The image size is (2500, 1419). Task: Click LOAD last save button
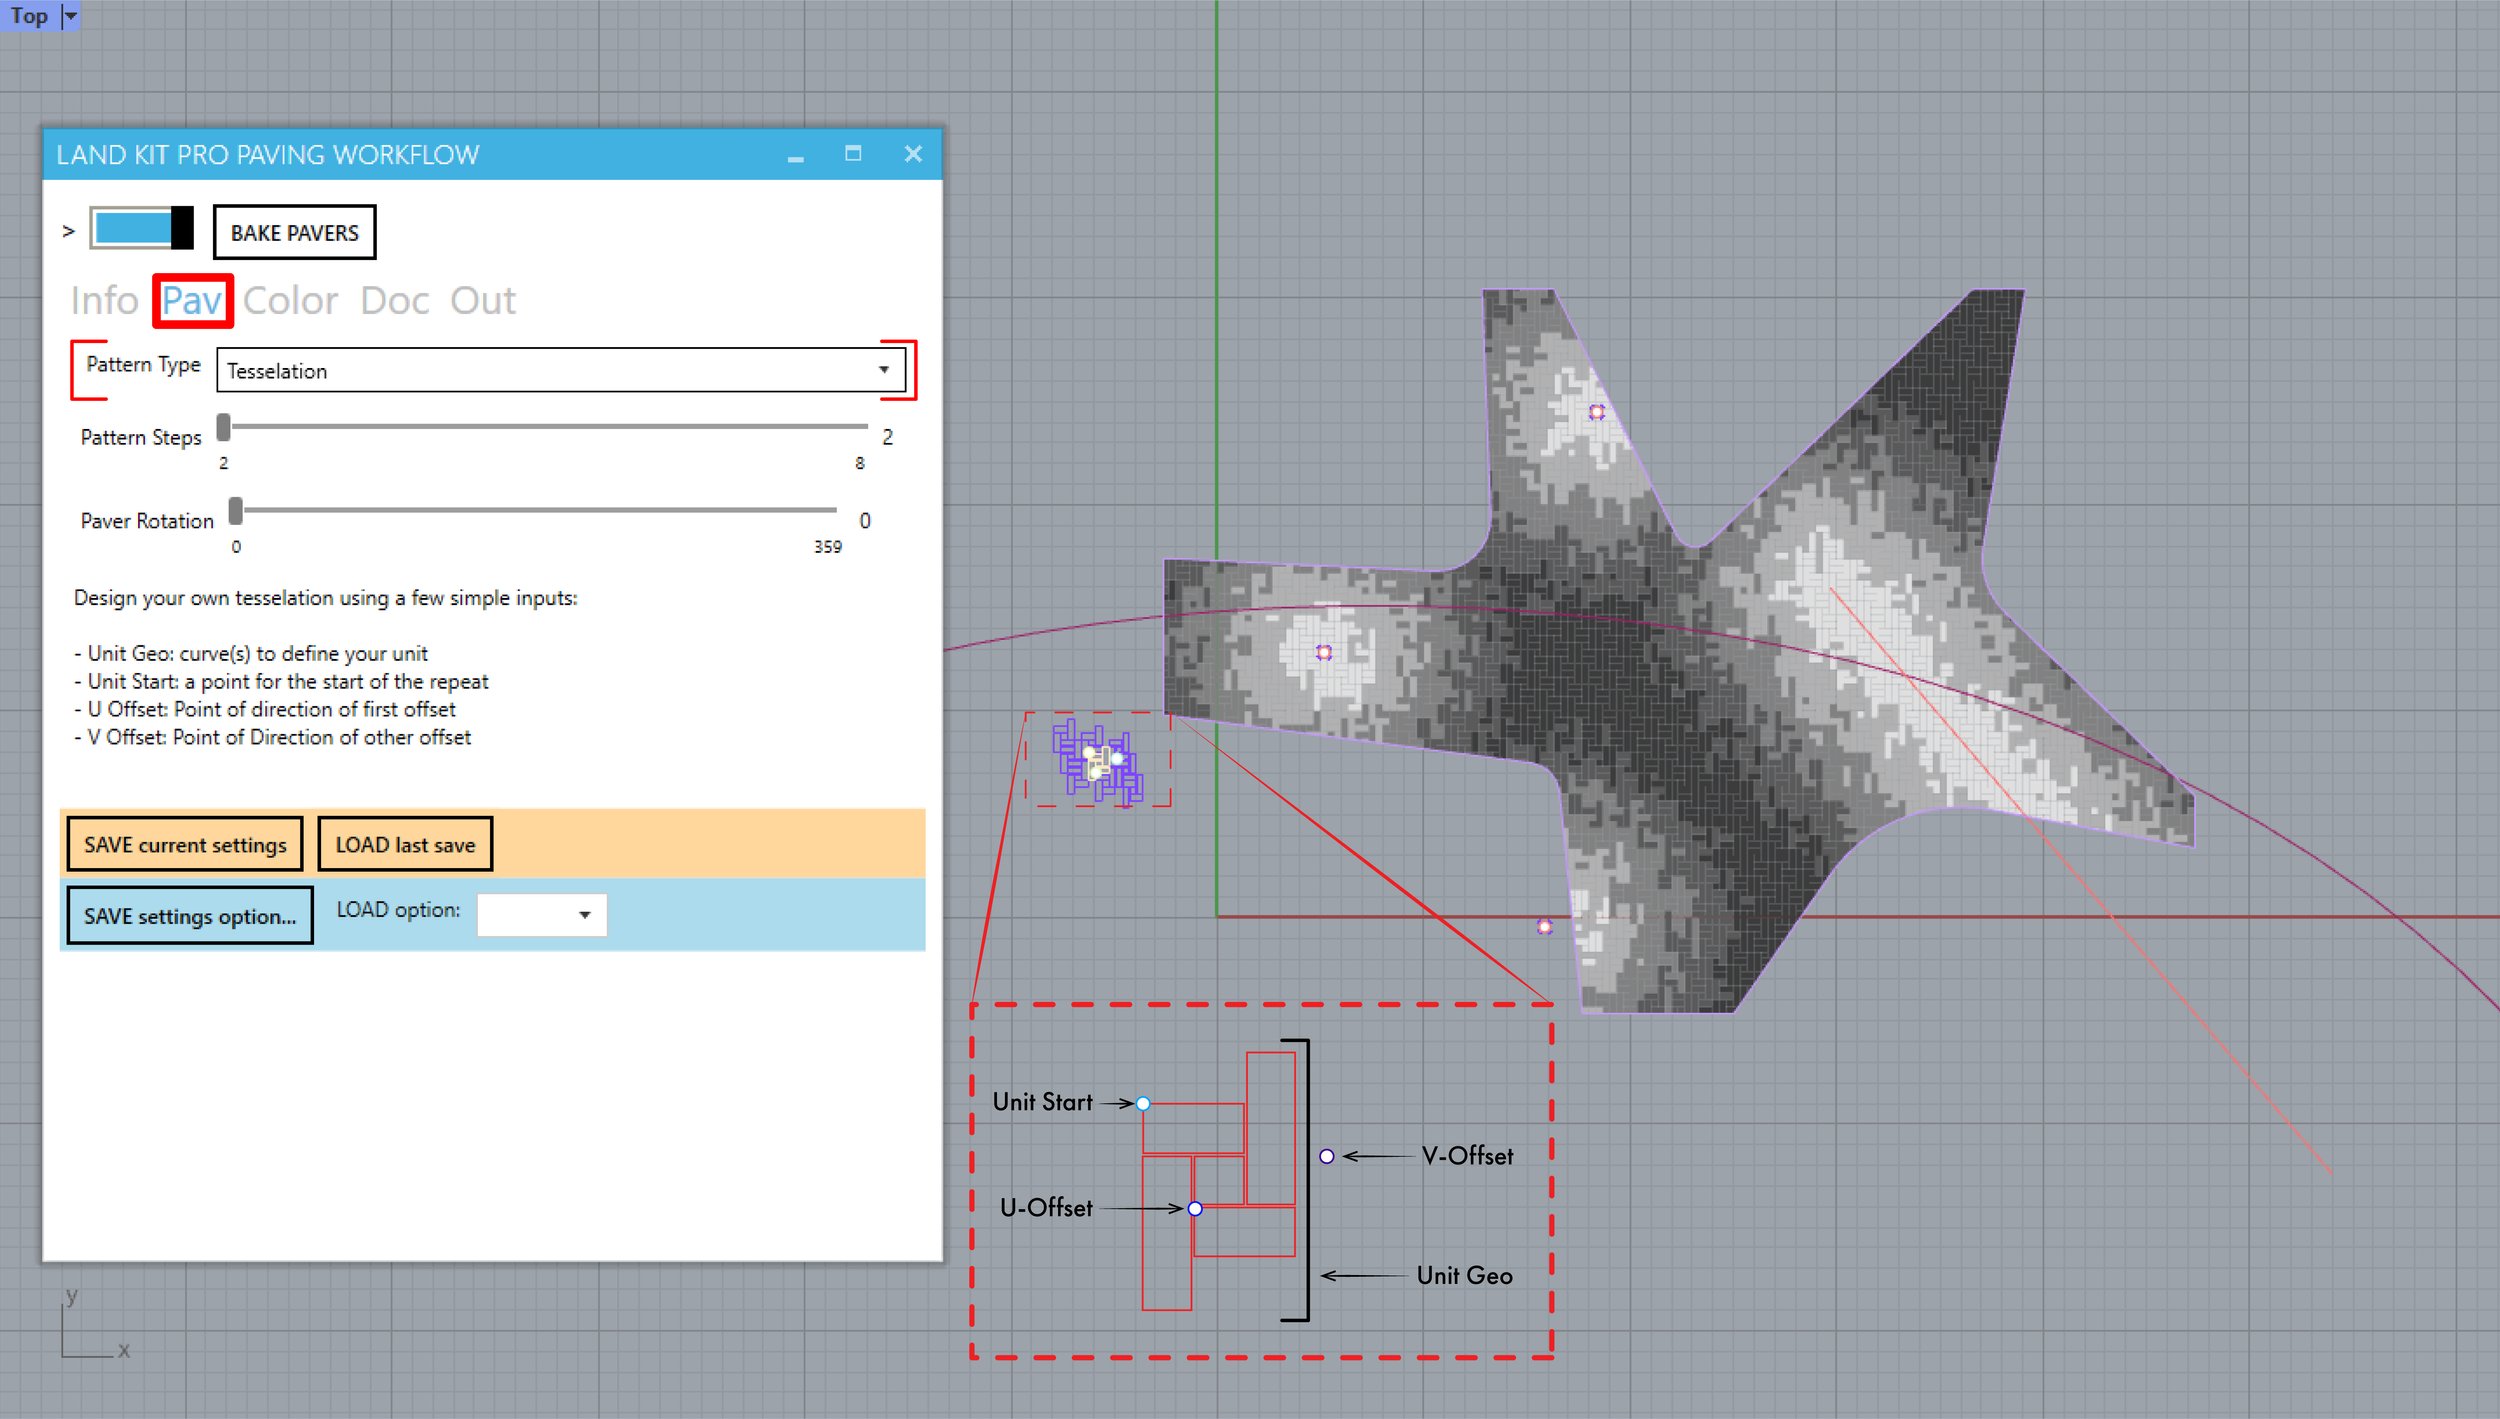(405, 843)
